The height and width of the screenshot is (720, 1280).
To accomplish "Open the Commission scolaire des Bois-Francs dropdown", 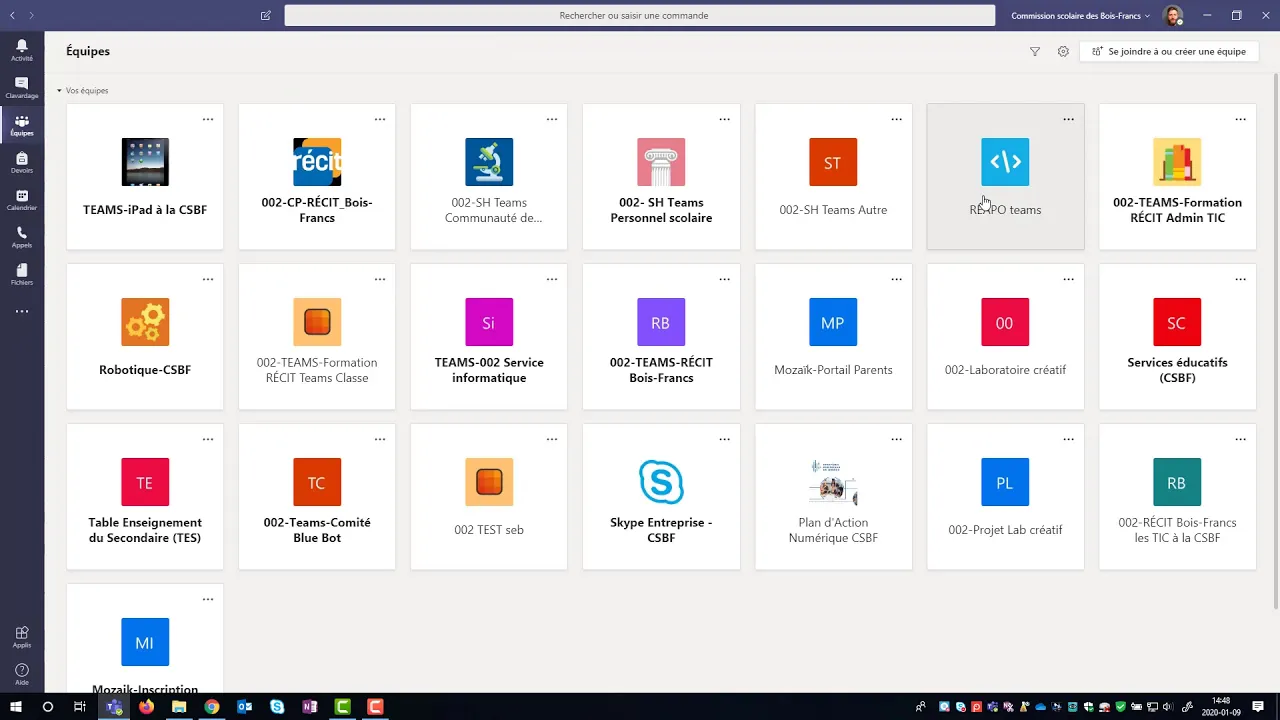I will pos(1080,15).
